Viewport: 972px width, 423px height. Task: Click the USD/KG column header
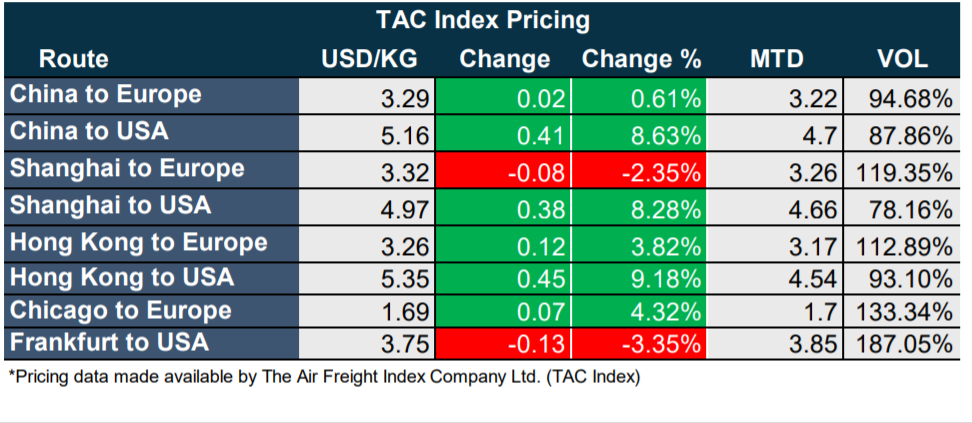pos(365,59)
